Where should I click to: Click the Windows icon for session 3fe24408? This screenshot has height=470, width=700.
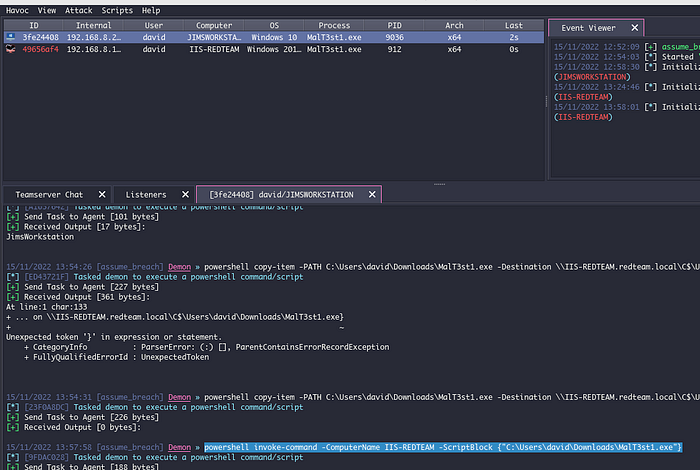[11, 37]
